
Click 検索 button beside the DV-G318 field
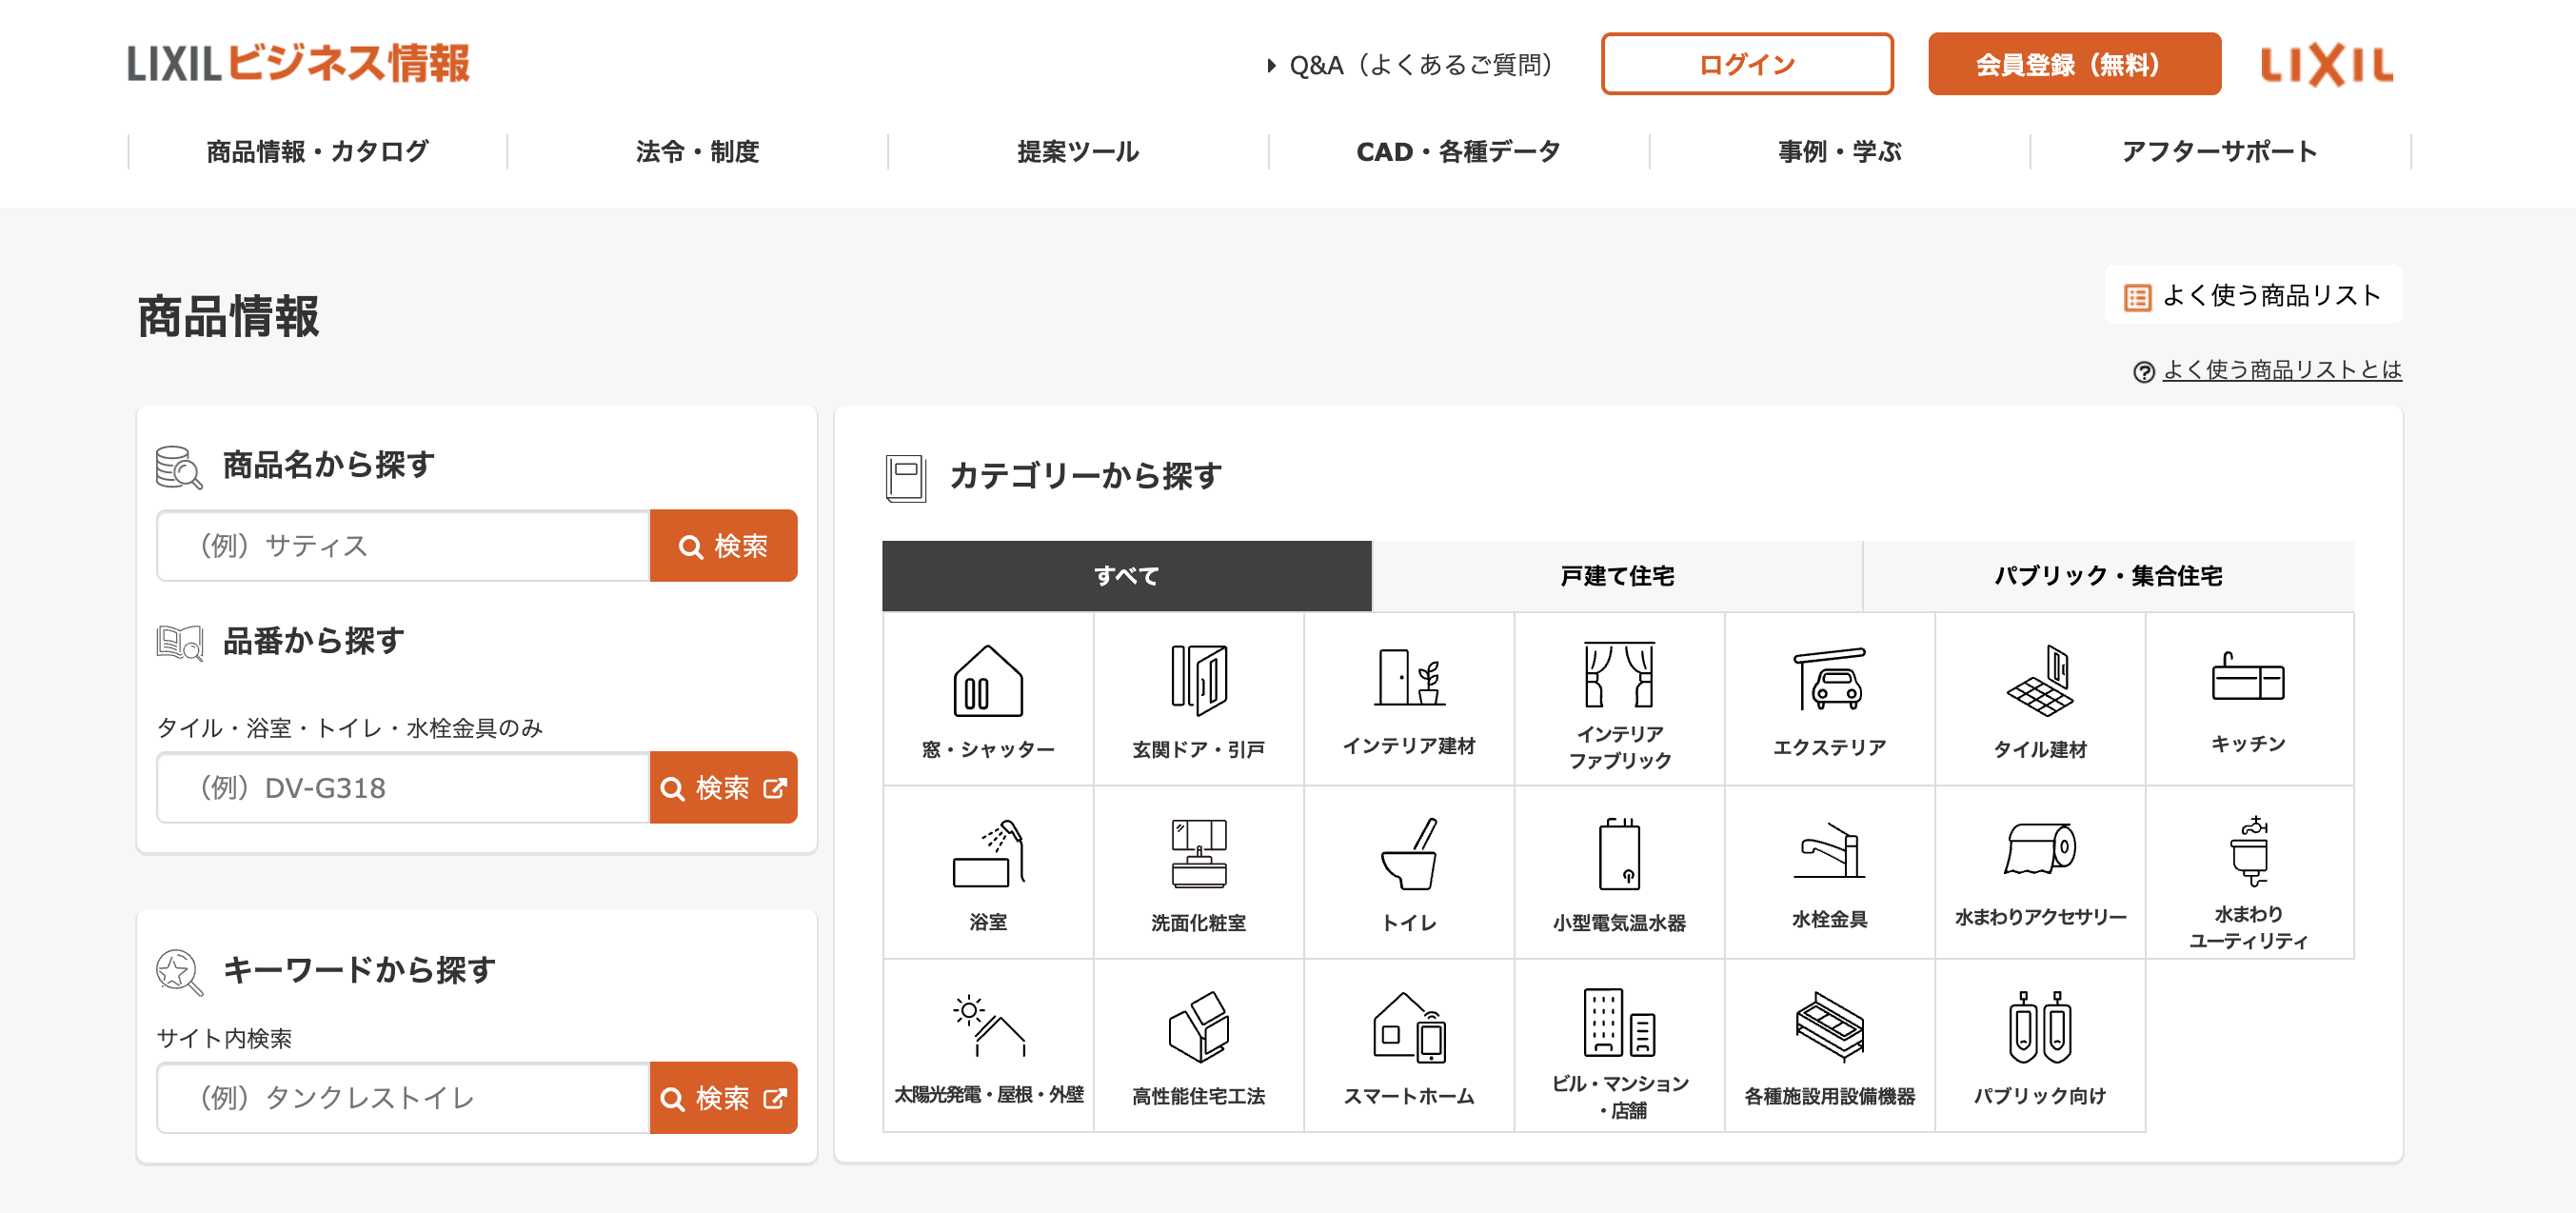(x=723, y=788)
